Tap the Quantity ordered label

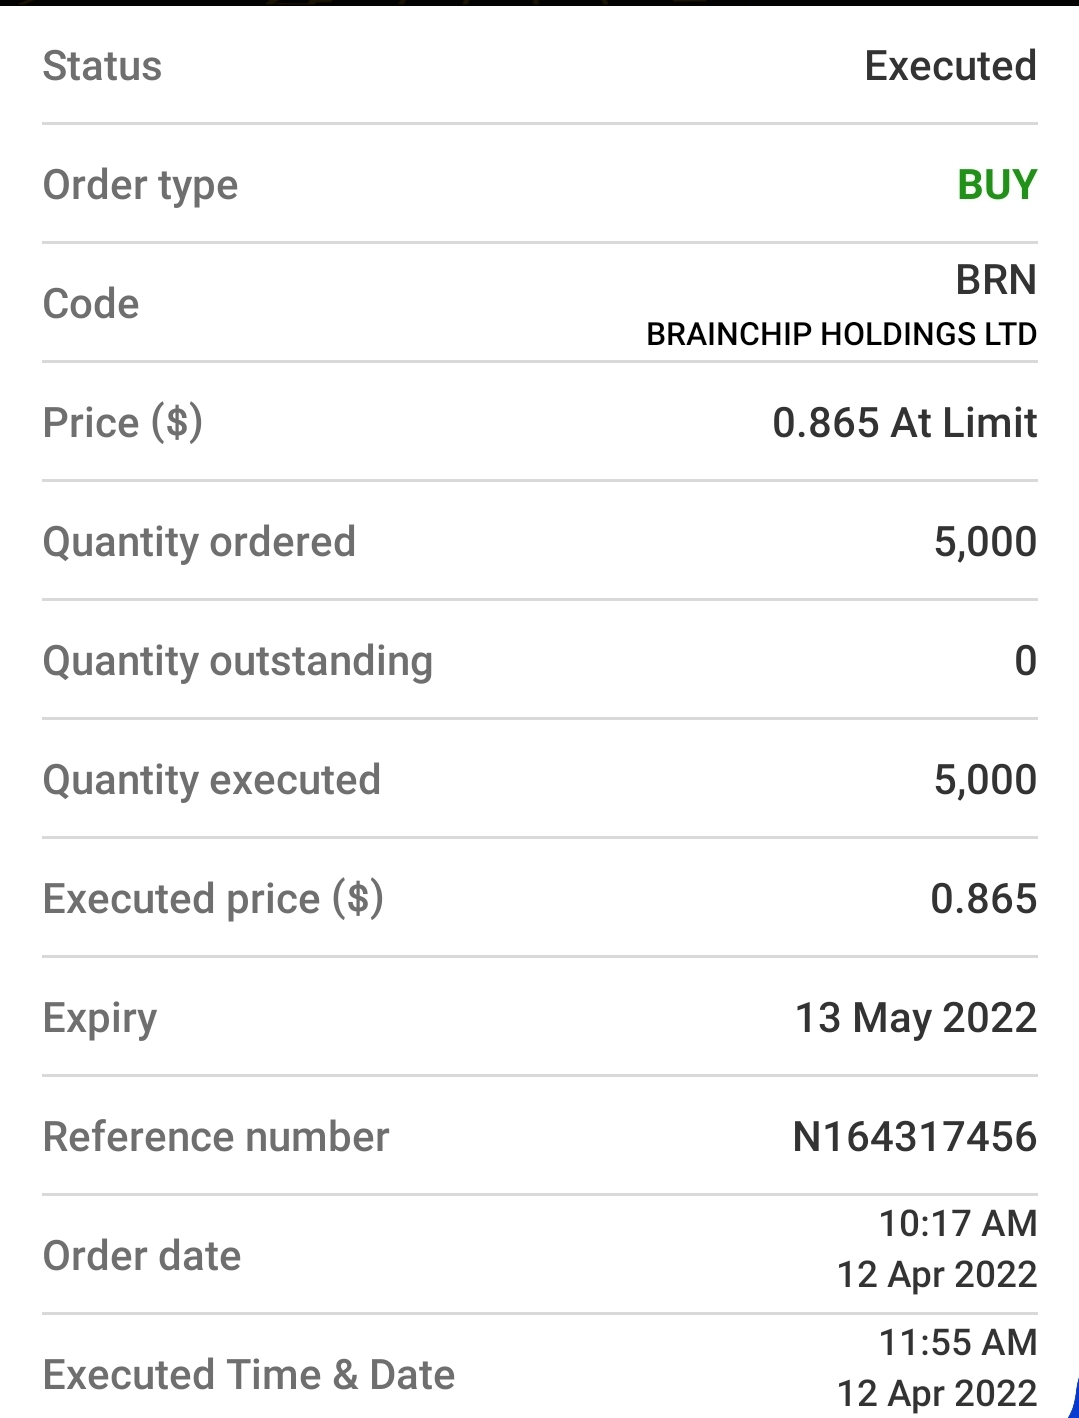pos(199,542)
